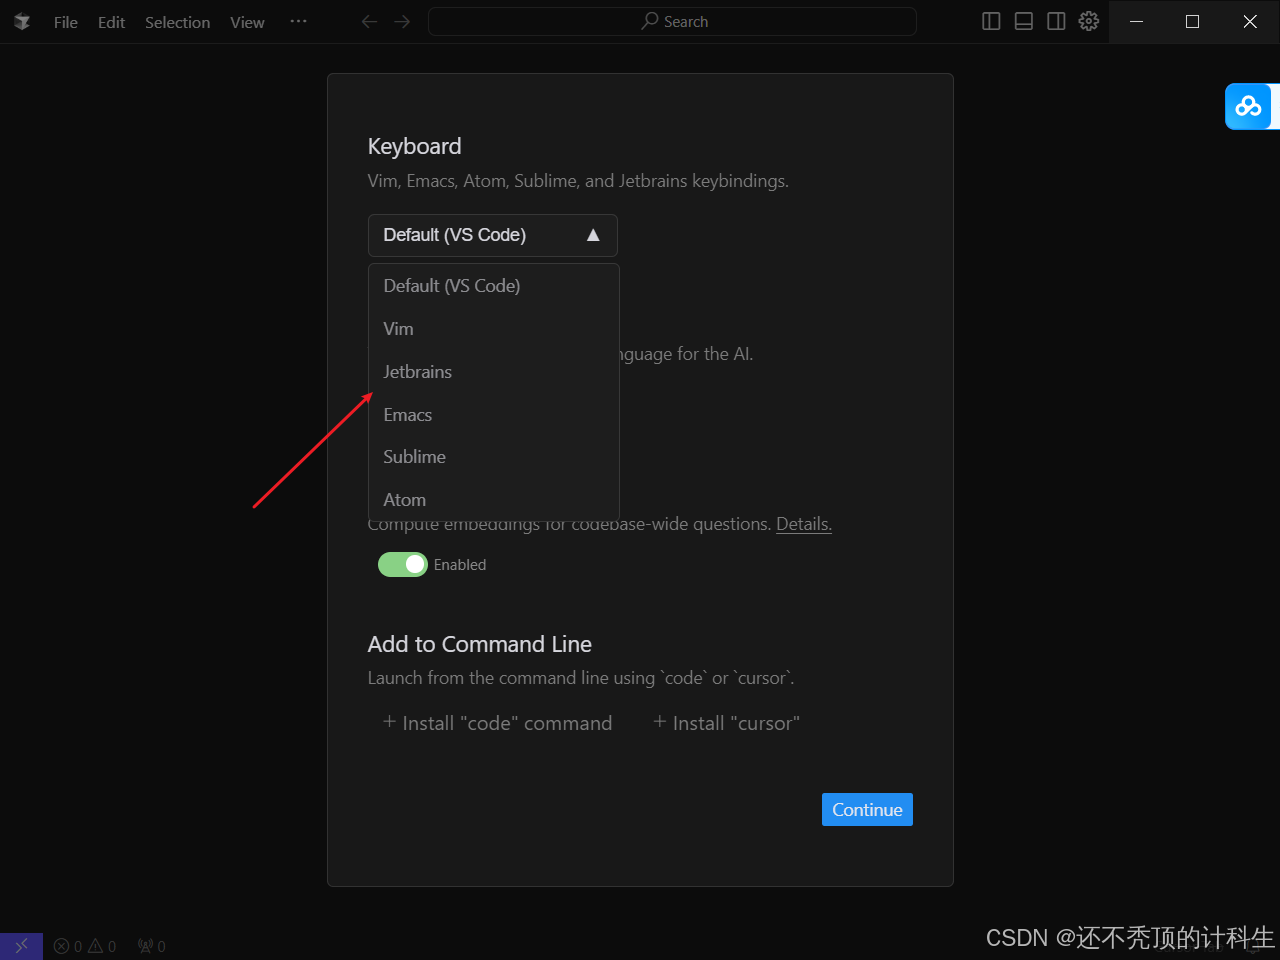1280x960 pixels.
Task: Select Vim keybindings option
Action: point(494,329)
